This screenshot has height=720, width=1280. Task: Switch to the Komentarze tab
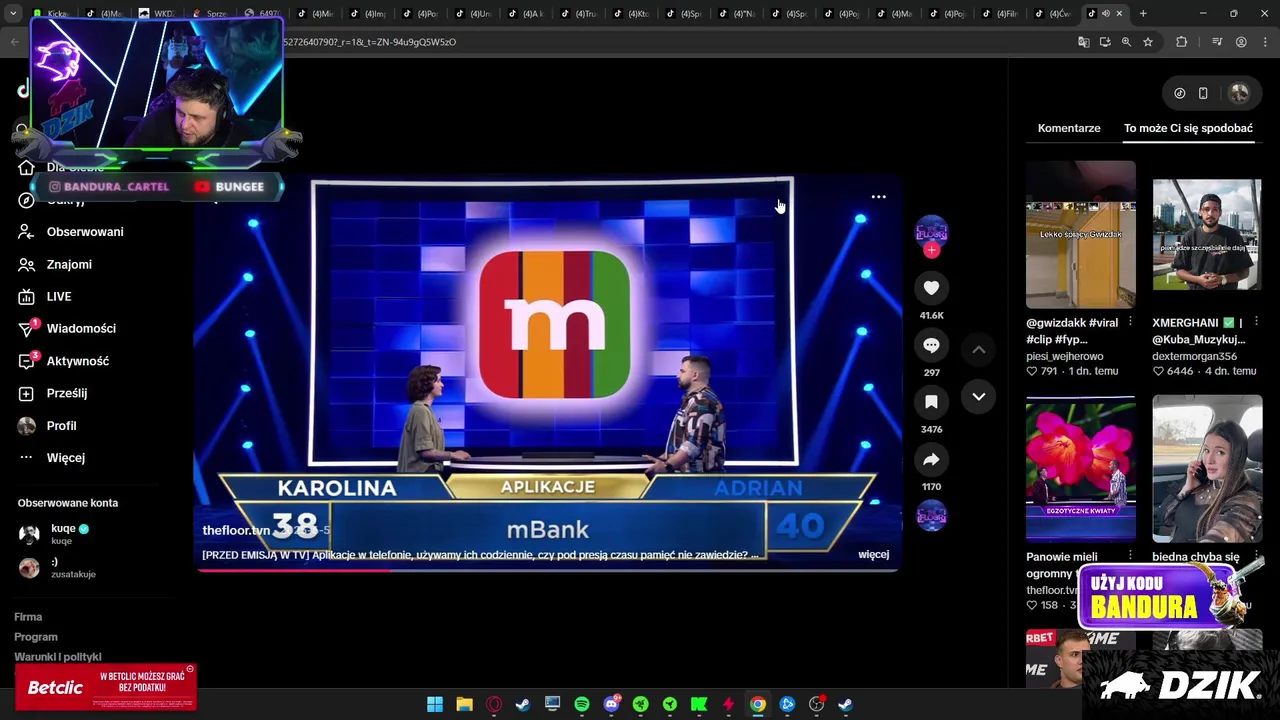(1069, 128)
